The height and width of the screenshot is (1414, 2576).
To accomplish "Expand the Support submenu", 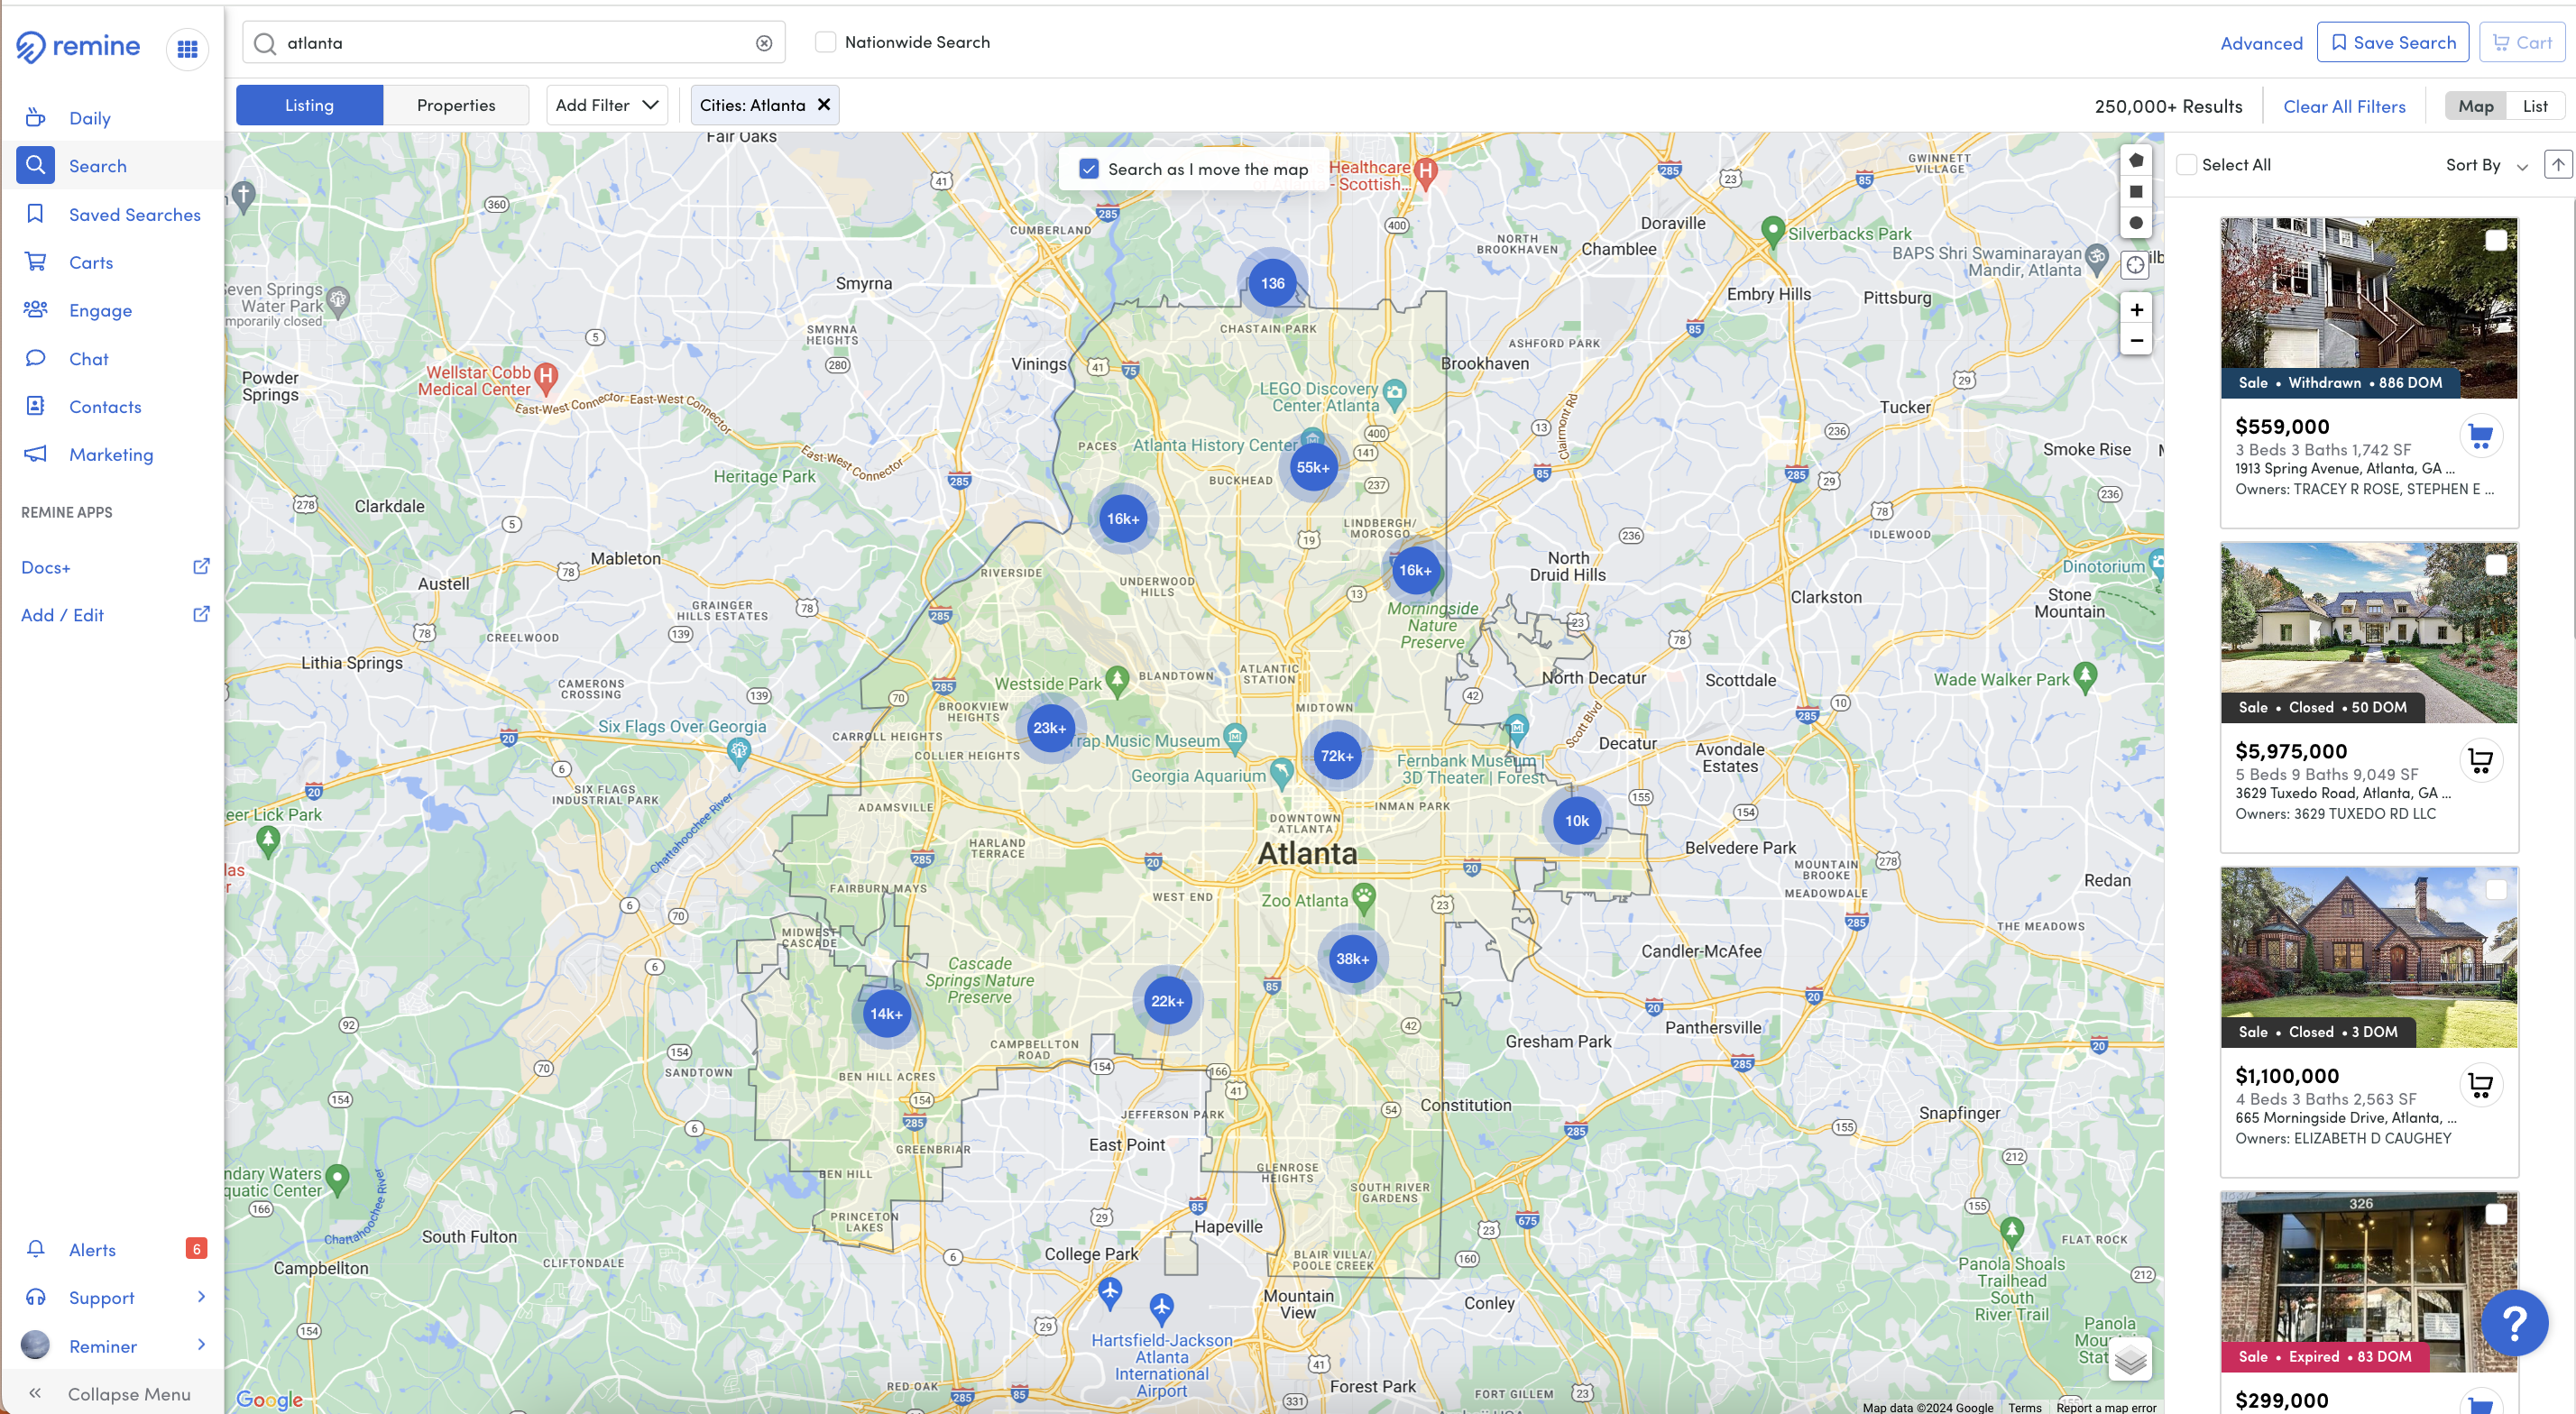I will 201,1297.
